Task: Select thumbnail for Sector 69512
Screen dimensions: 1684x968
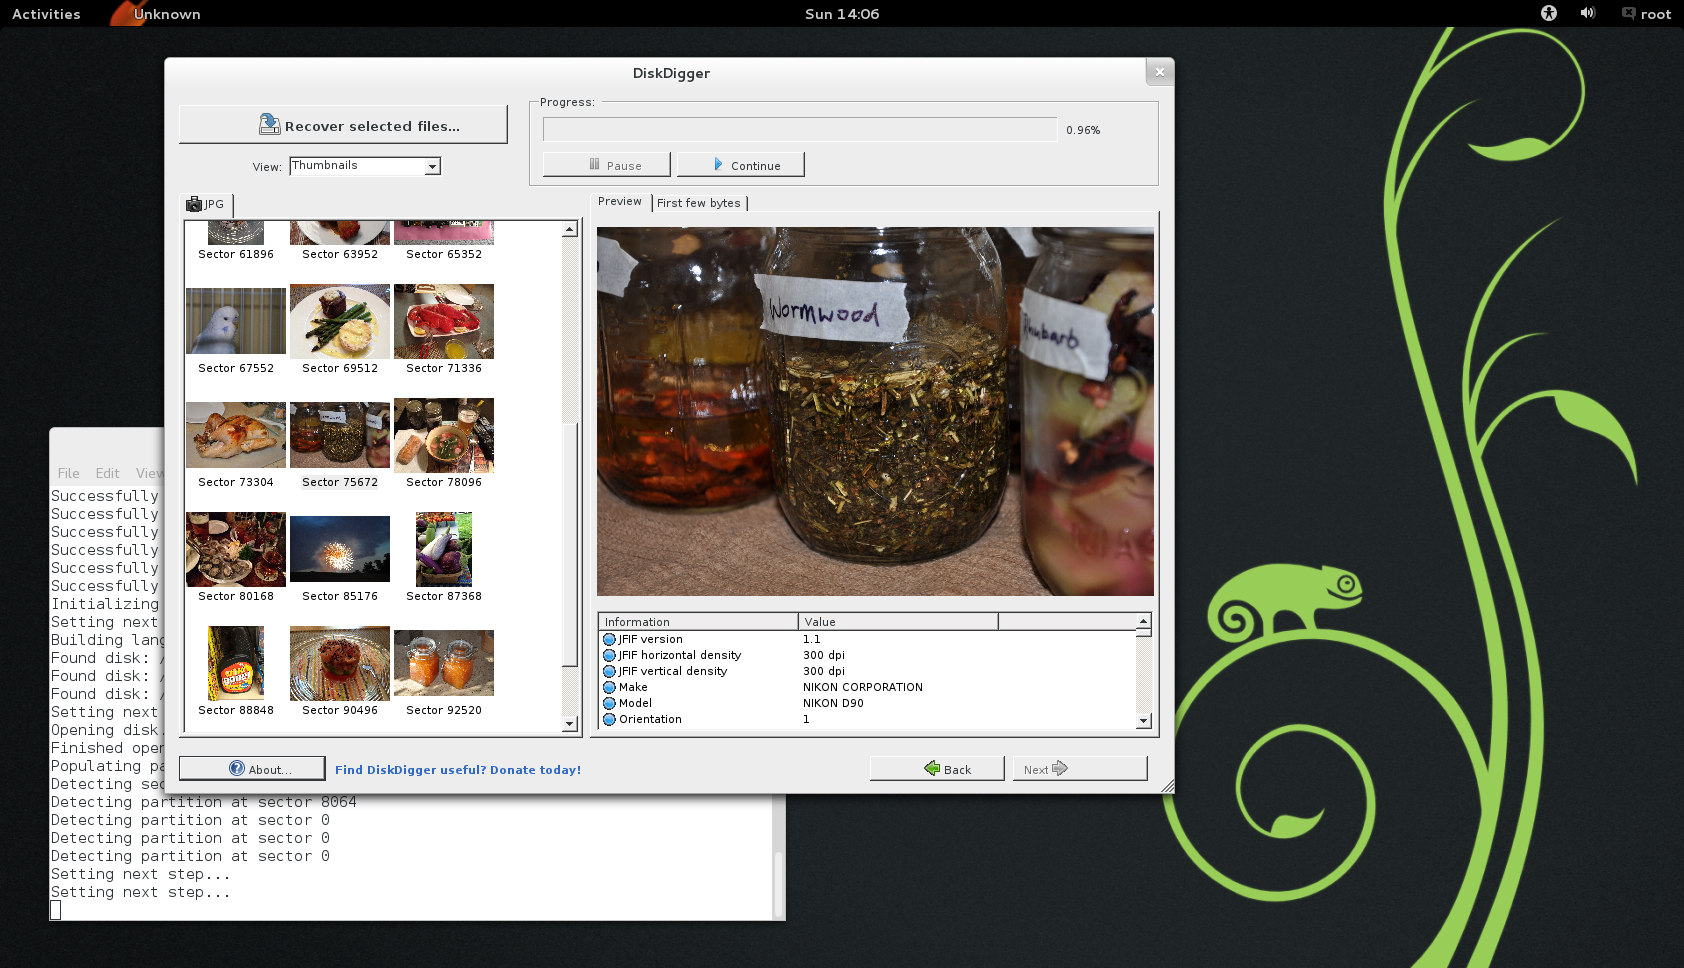Action: (340, 321)
